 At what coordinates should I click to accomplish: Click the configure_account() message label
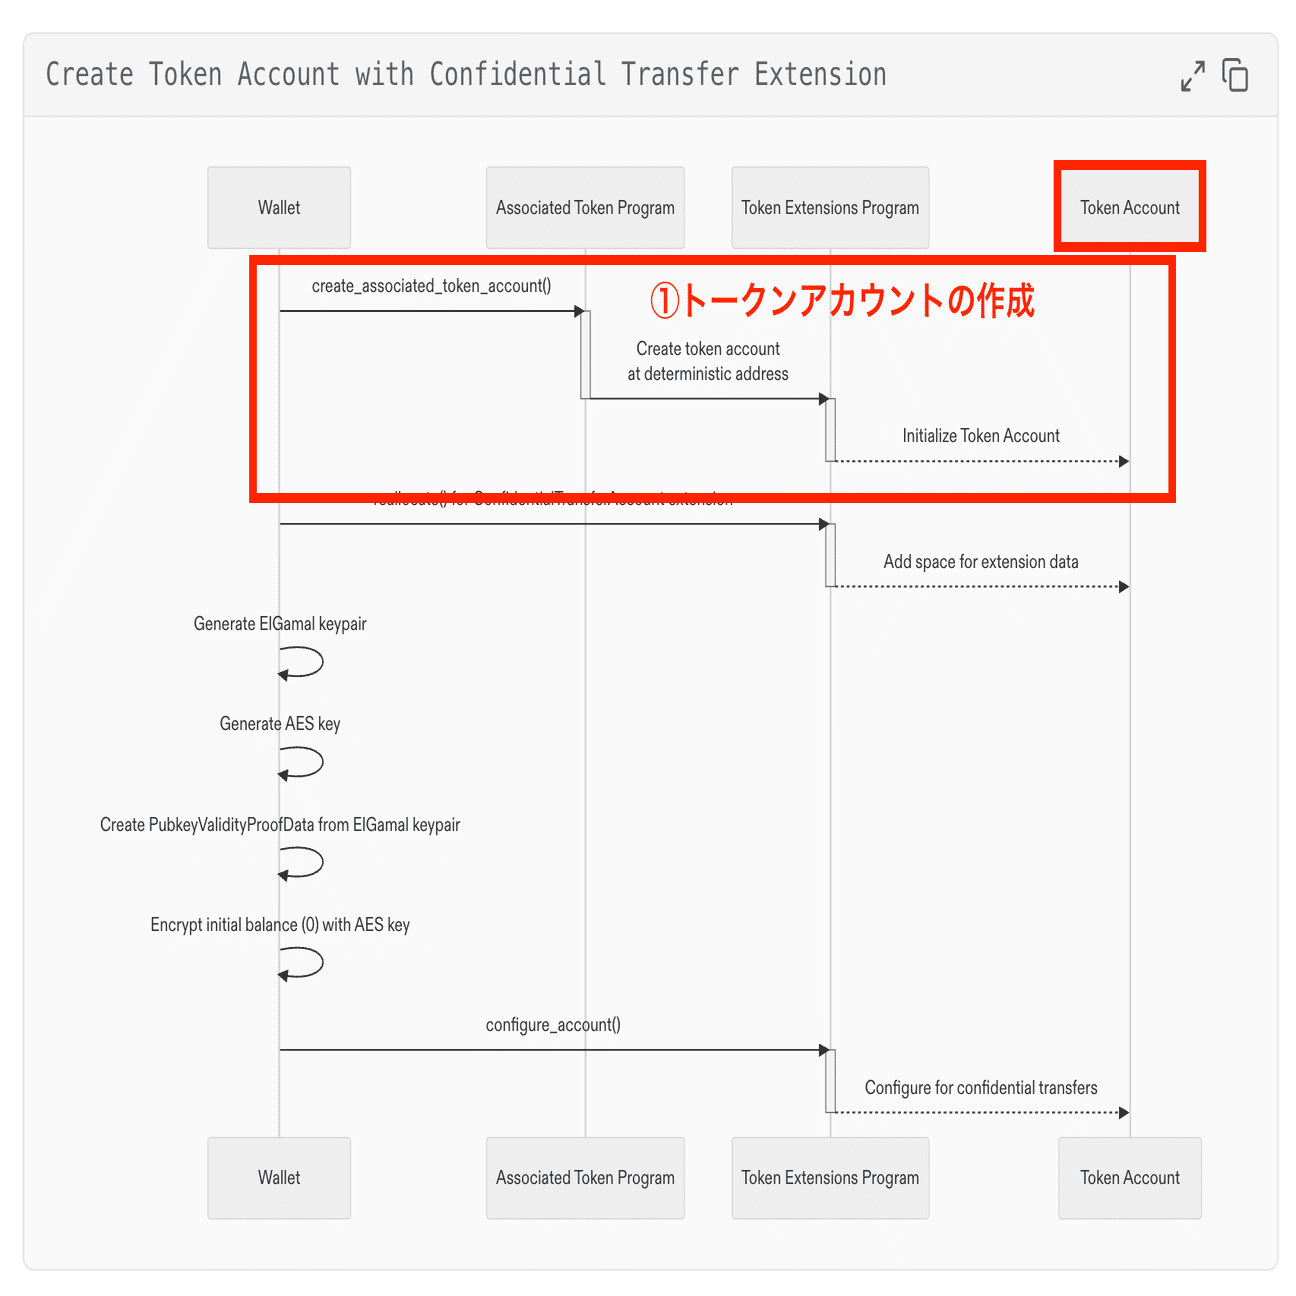(x=553, y=1025)
